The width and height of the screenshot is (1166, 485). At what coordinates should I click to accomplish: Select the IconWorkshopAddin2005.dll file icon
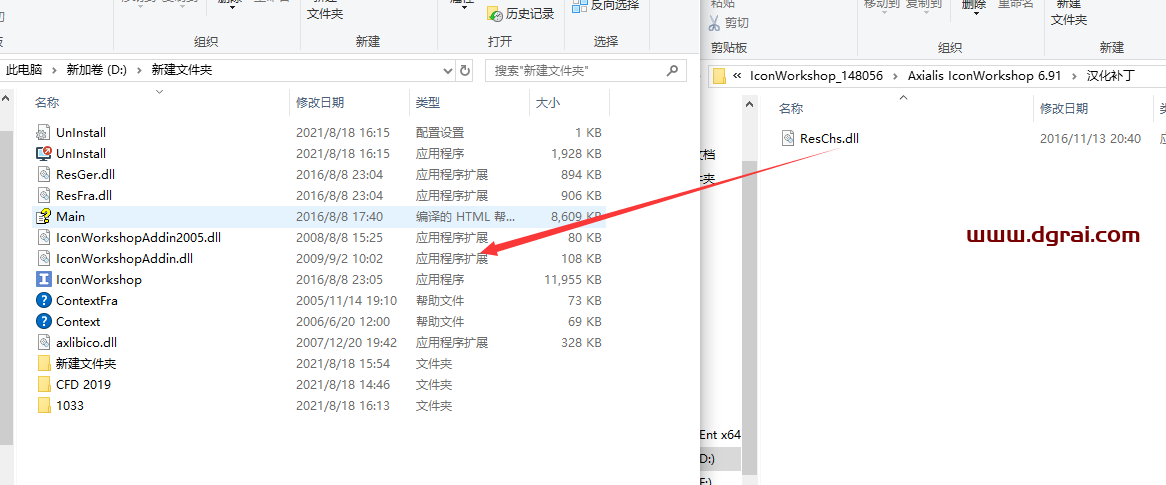(x=43, y=237)
